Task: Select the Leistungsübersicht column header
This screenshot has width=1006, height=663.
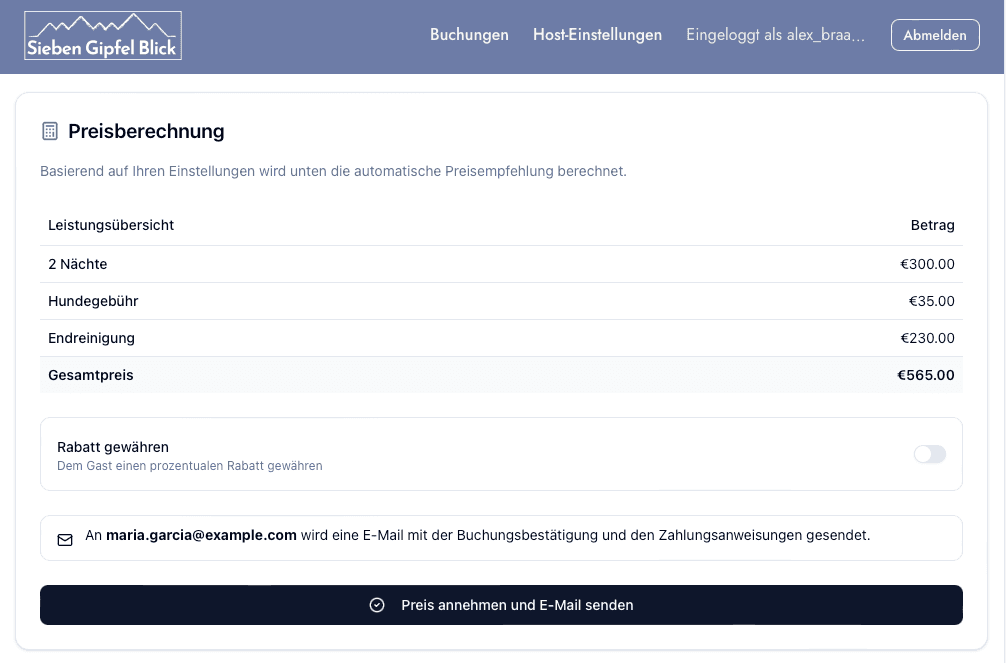Action: point(111,225)
